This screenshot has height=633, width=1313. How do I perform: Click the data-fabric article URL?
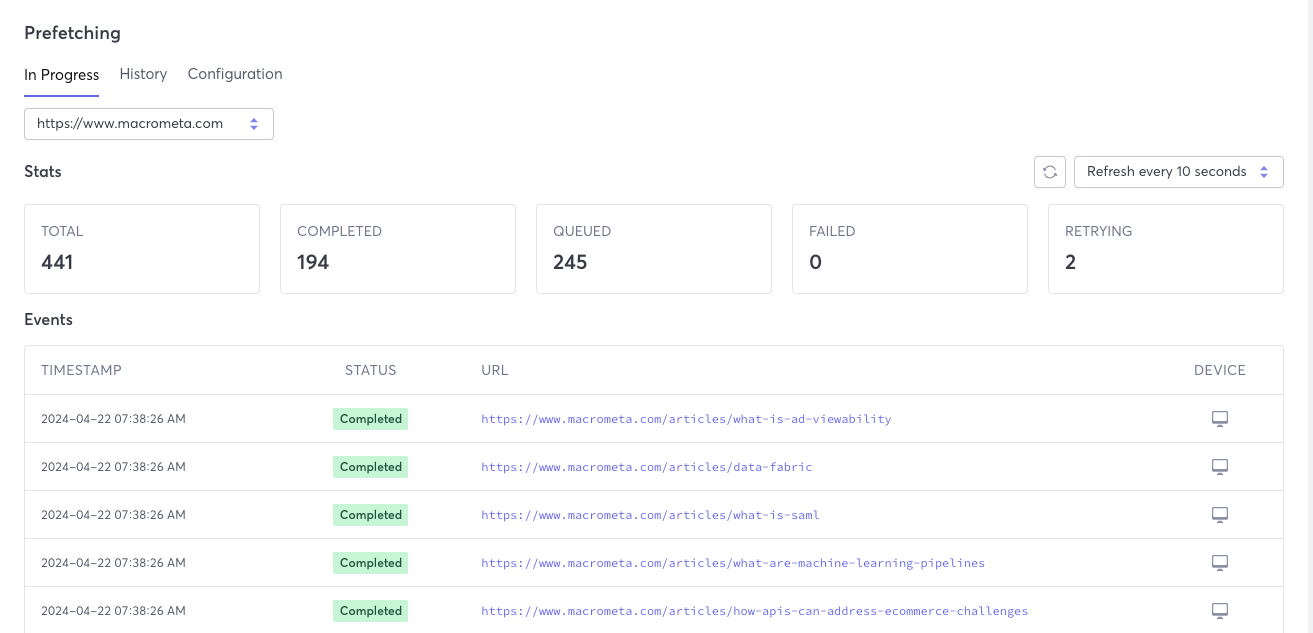[647, 466]
